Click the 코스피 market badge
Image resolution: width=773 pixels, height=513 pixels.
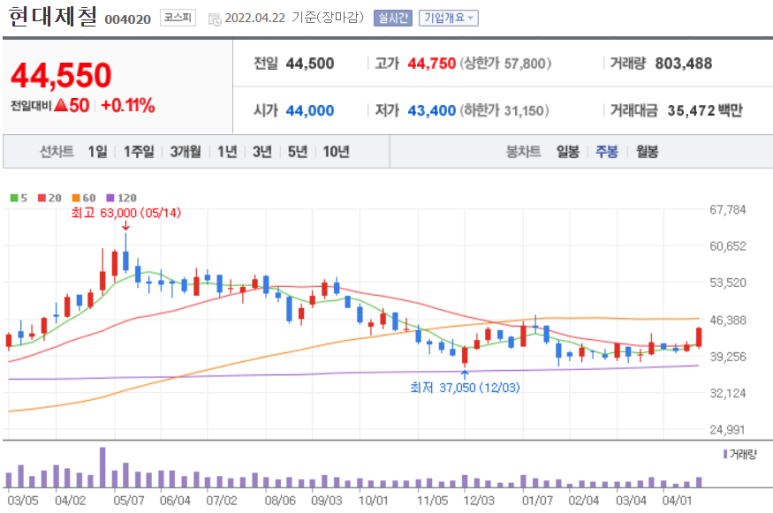pos(178,18)
